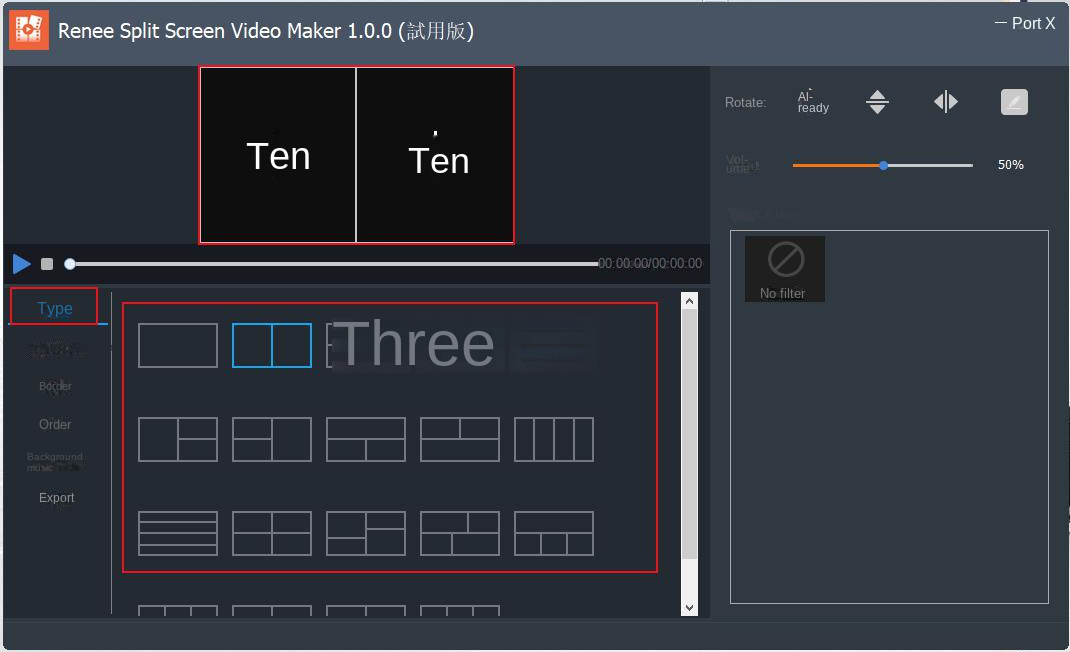Click the Renee Split Screen app logo
The width and height of the screenshot is (1070, 652).
(27, 30)
